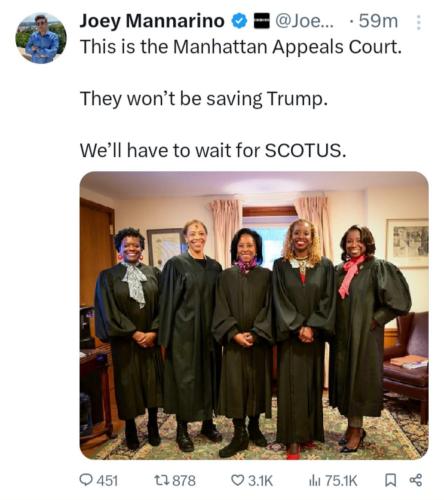Click the black affiliate badge icon
Image resolution: width=444 pixels, height=500 pixels.
click(x=262, y=21)
